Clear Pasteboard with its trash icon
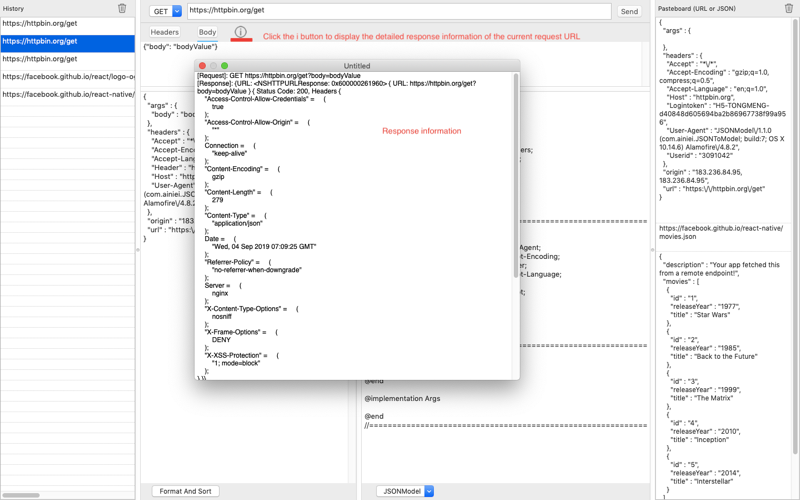Image resolution: width=800 pixels, height=500 pixels. tap(789, 8)
